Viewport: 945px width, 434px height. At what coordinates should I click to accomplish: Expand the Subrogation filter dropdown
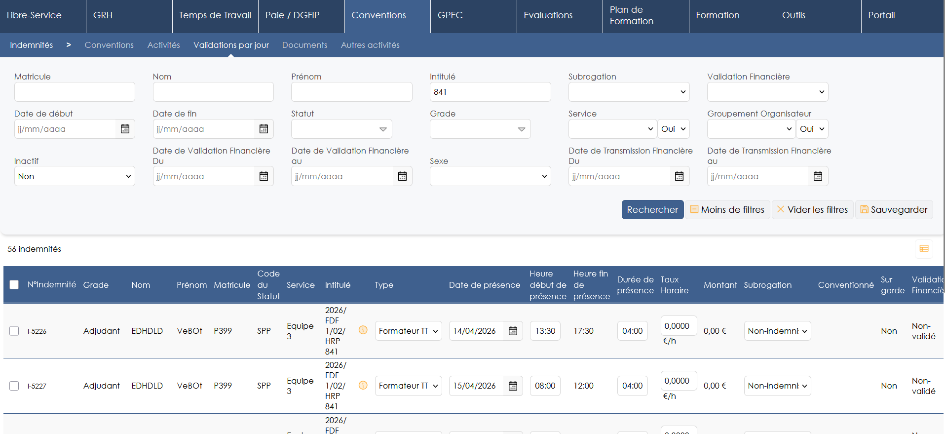tap(629, 92)
